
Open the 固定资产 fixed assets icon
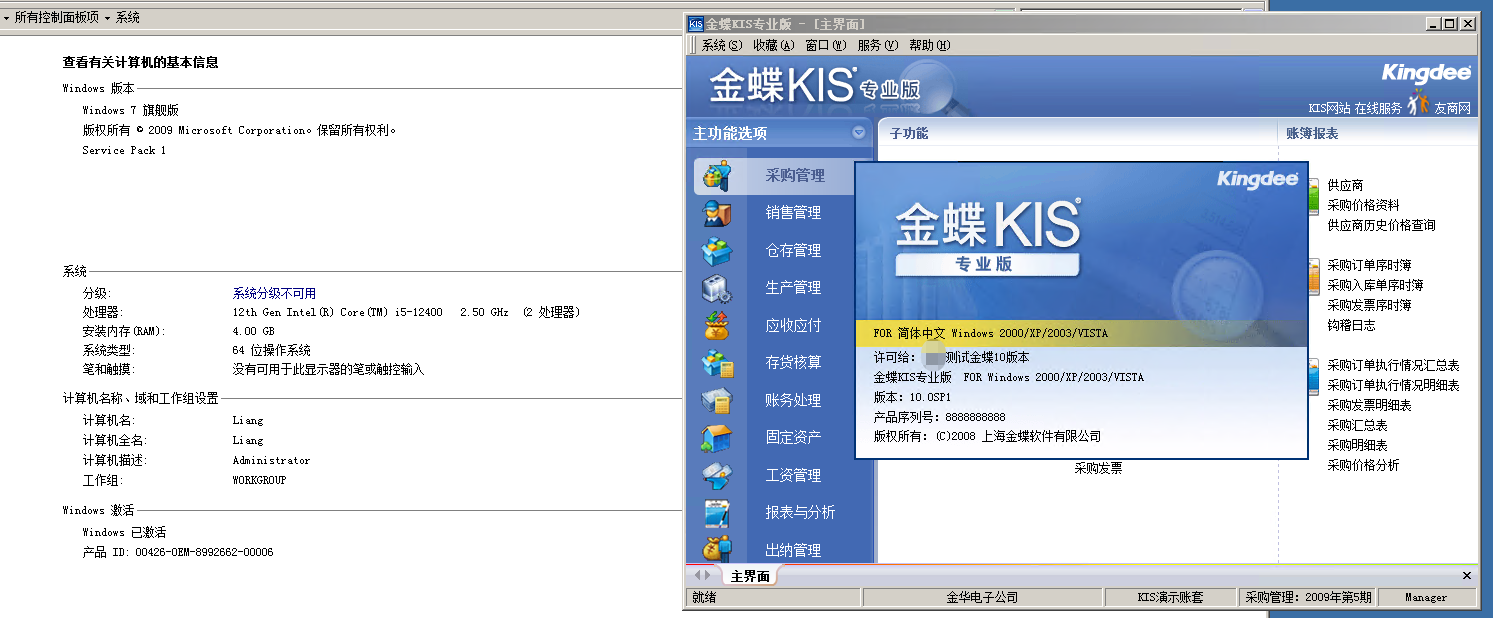(717, 438)
